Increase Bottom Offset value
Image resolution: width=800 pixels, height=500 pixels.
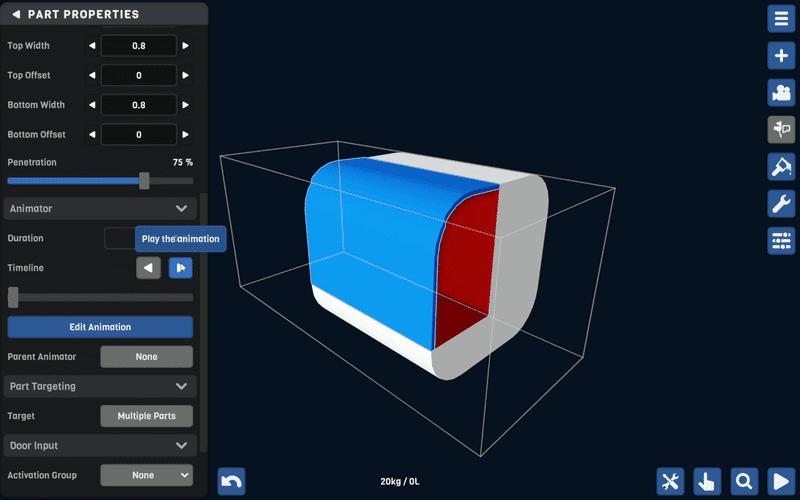[x=186, y=135]
